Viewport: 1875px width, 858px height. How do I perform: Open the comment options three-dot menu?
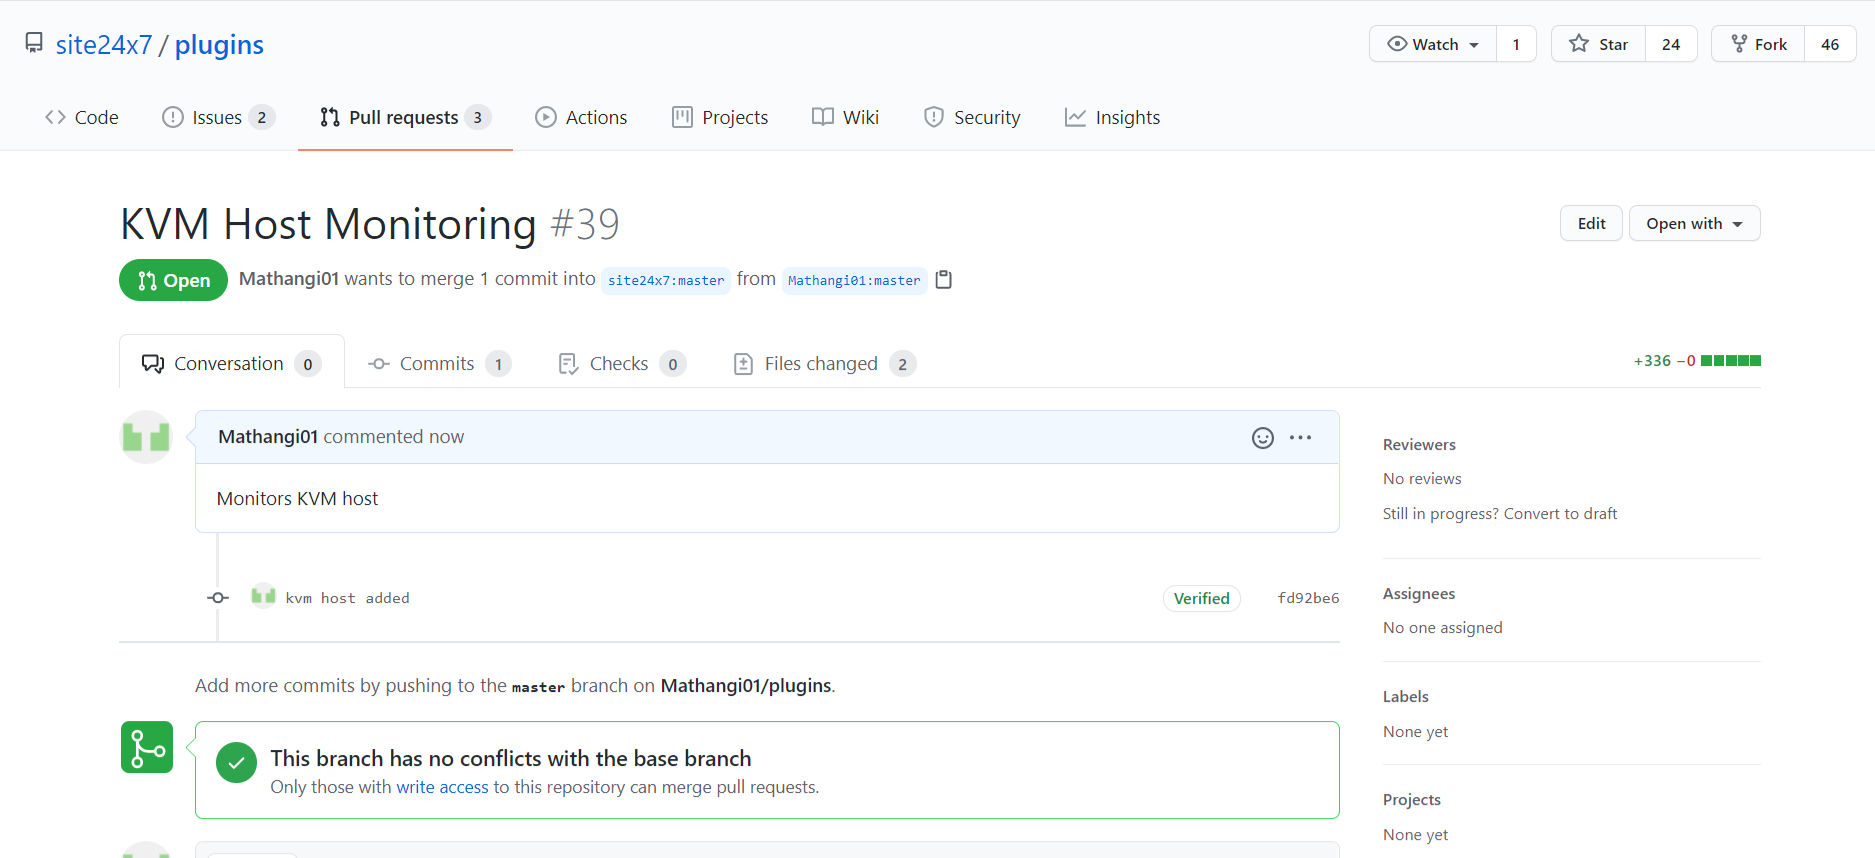1300,438
